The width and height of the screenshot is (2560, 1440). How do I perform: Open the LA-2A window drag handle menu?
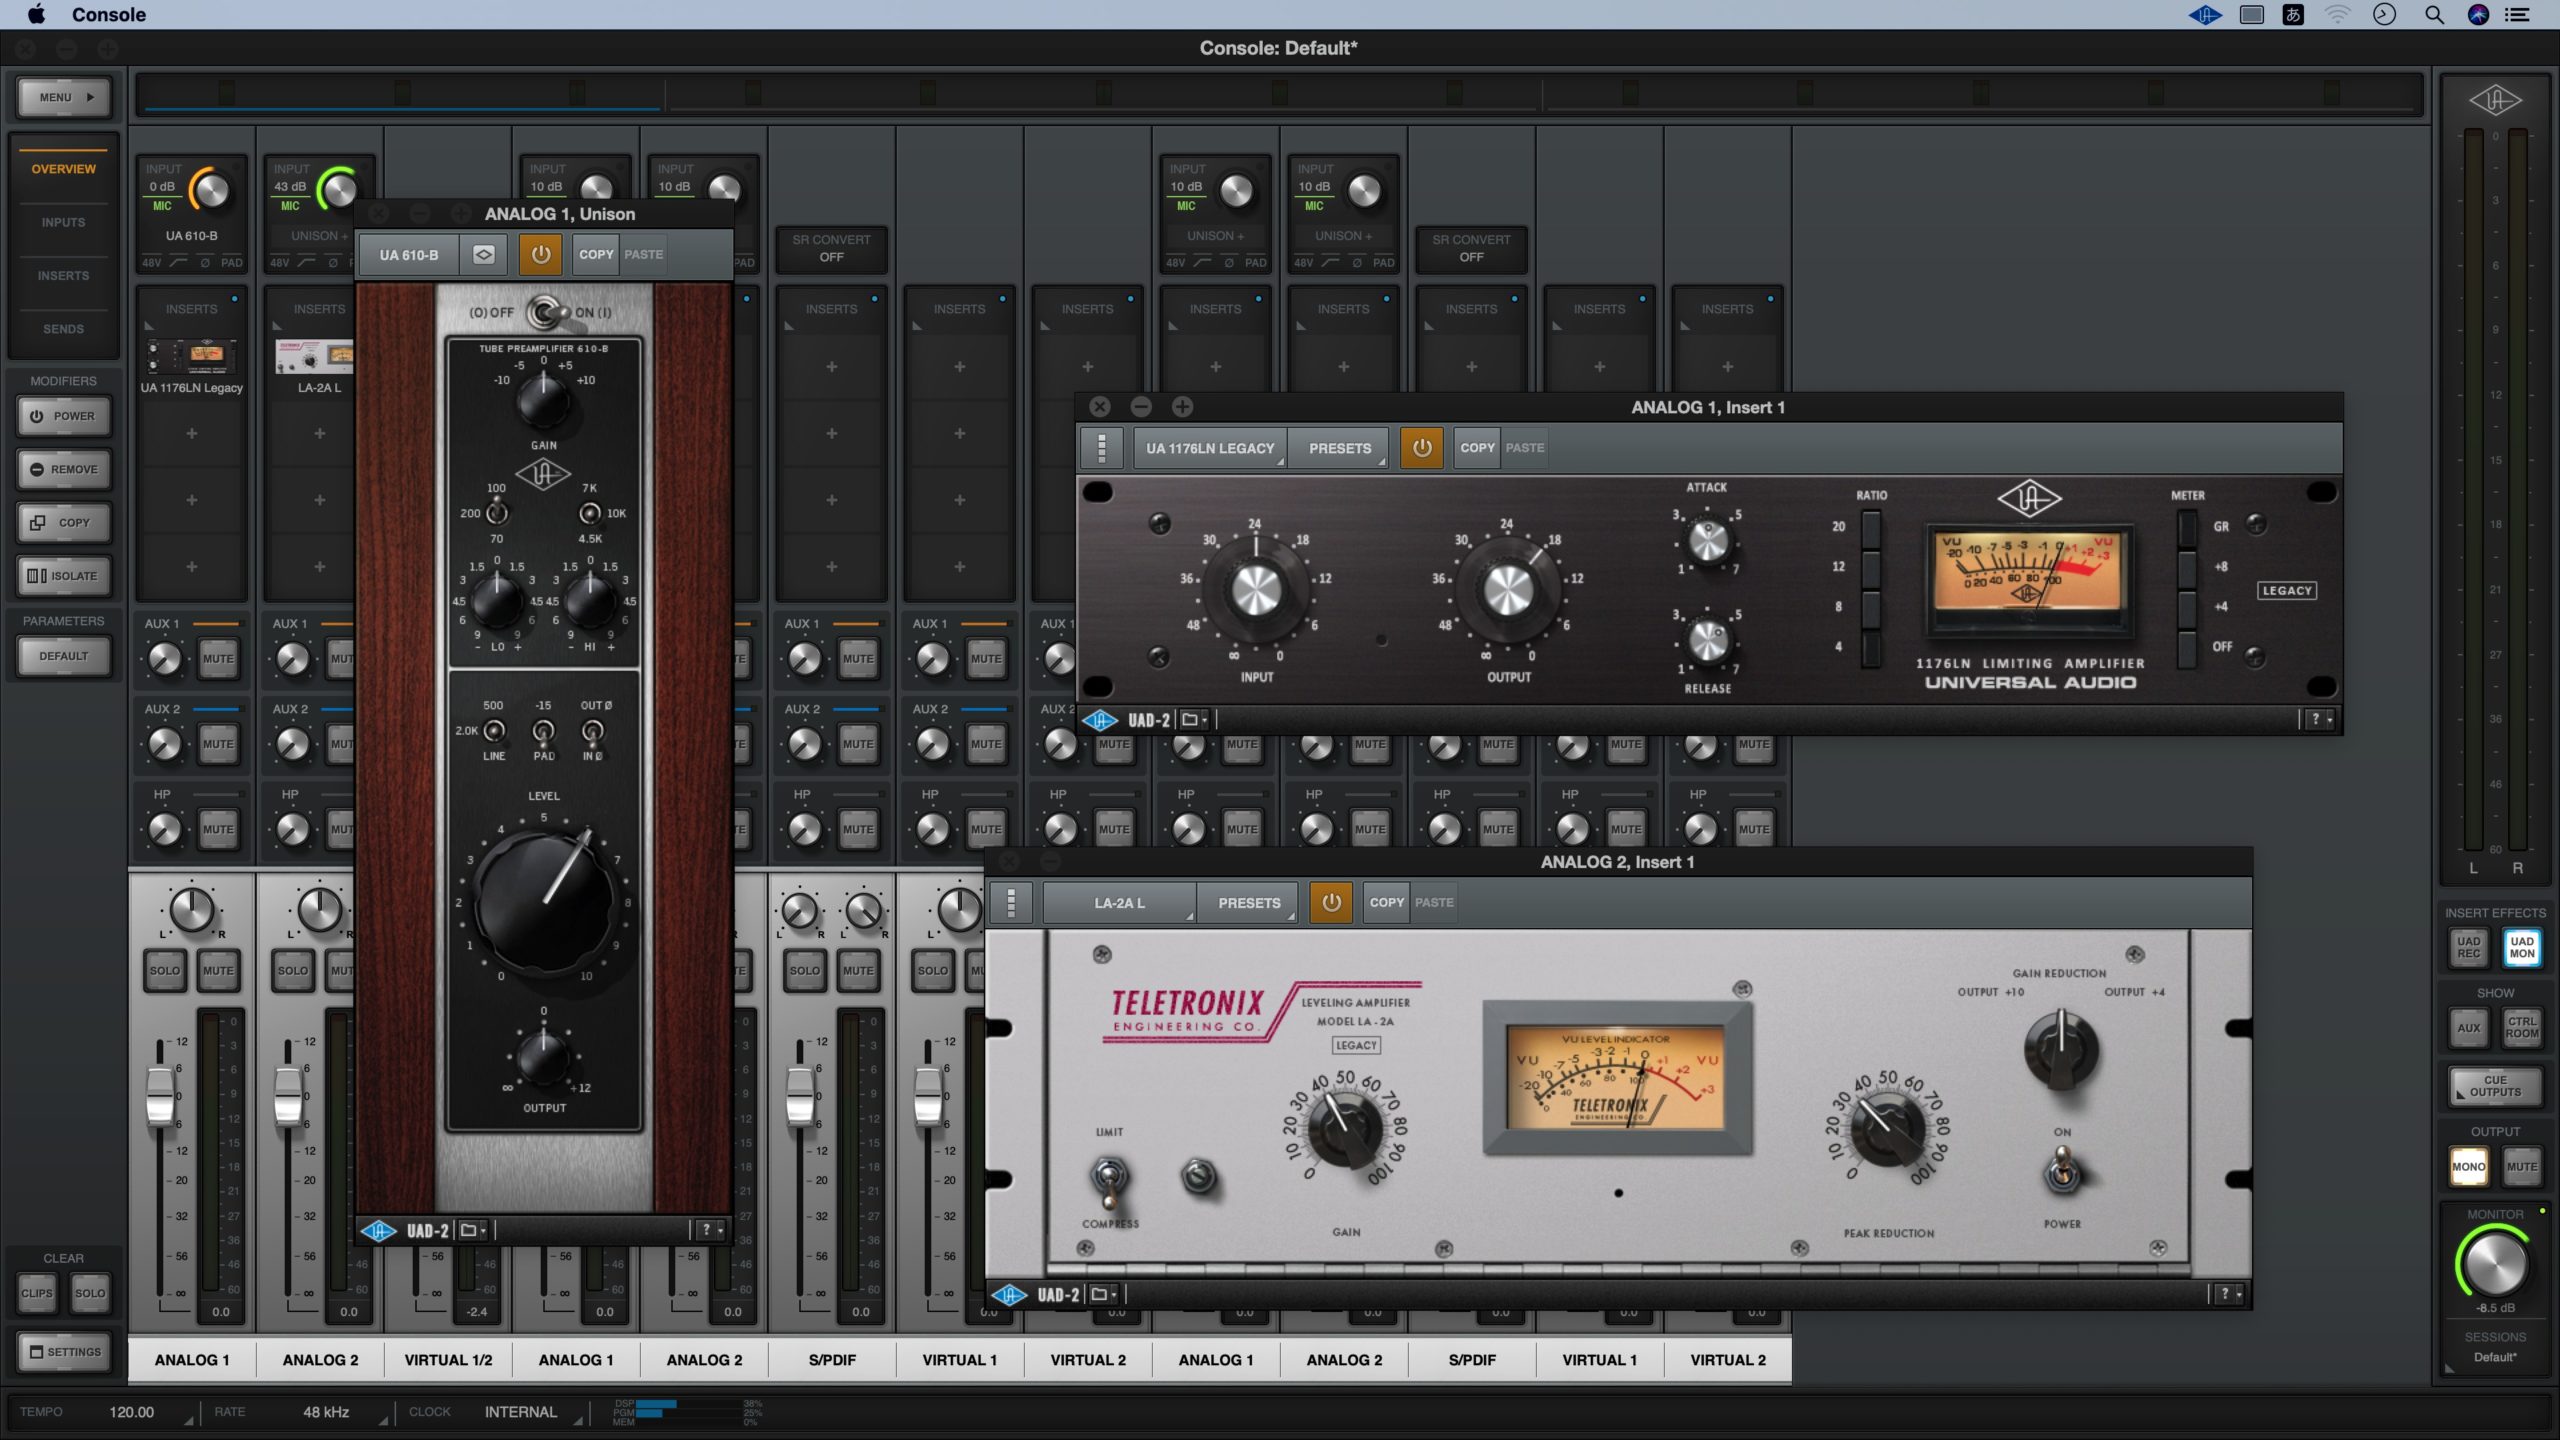point(1011,902)
